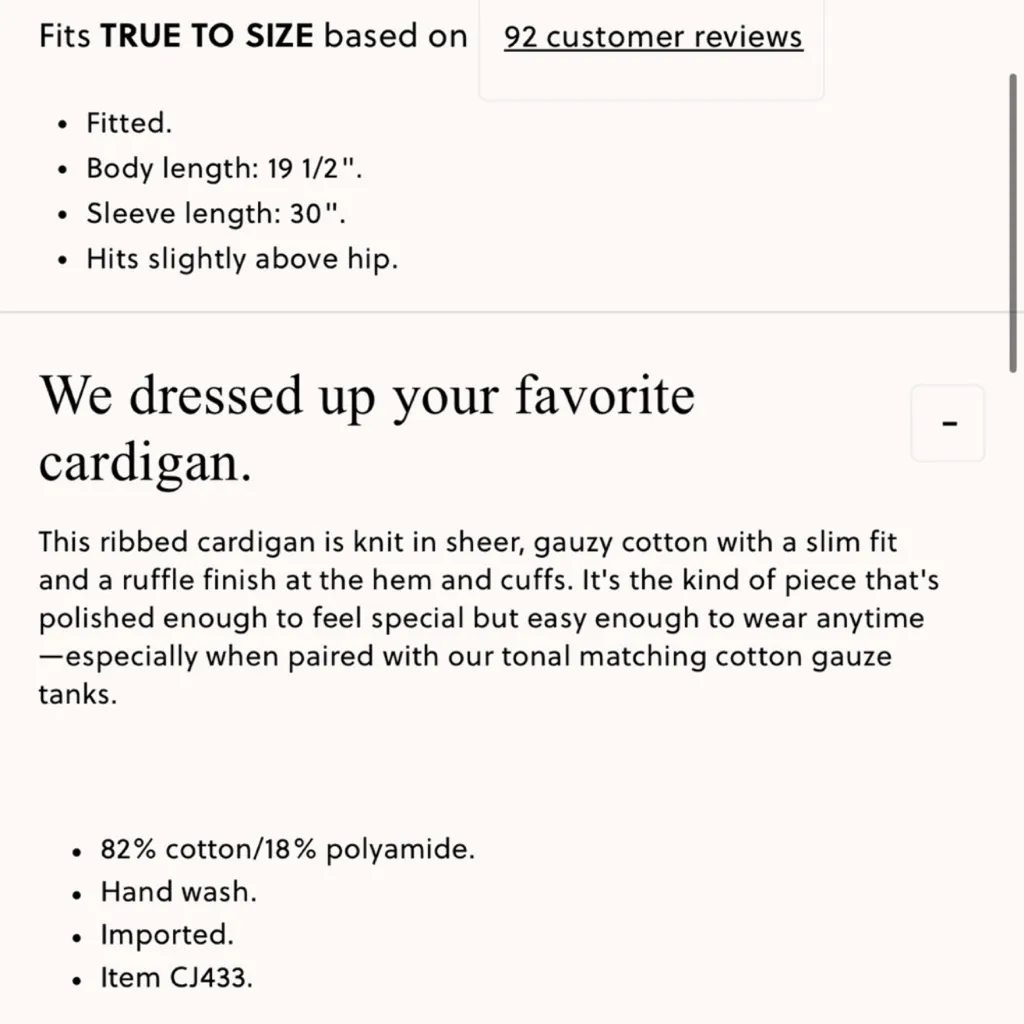Click the Sleeve length 30 inch detail
This screenshot has height=1024, width=1024.
tap(216, 213)
